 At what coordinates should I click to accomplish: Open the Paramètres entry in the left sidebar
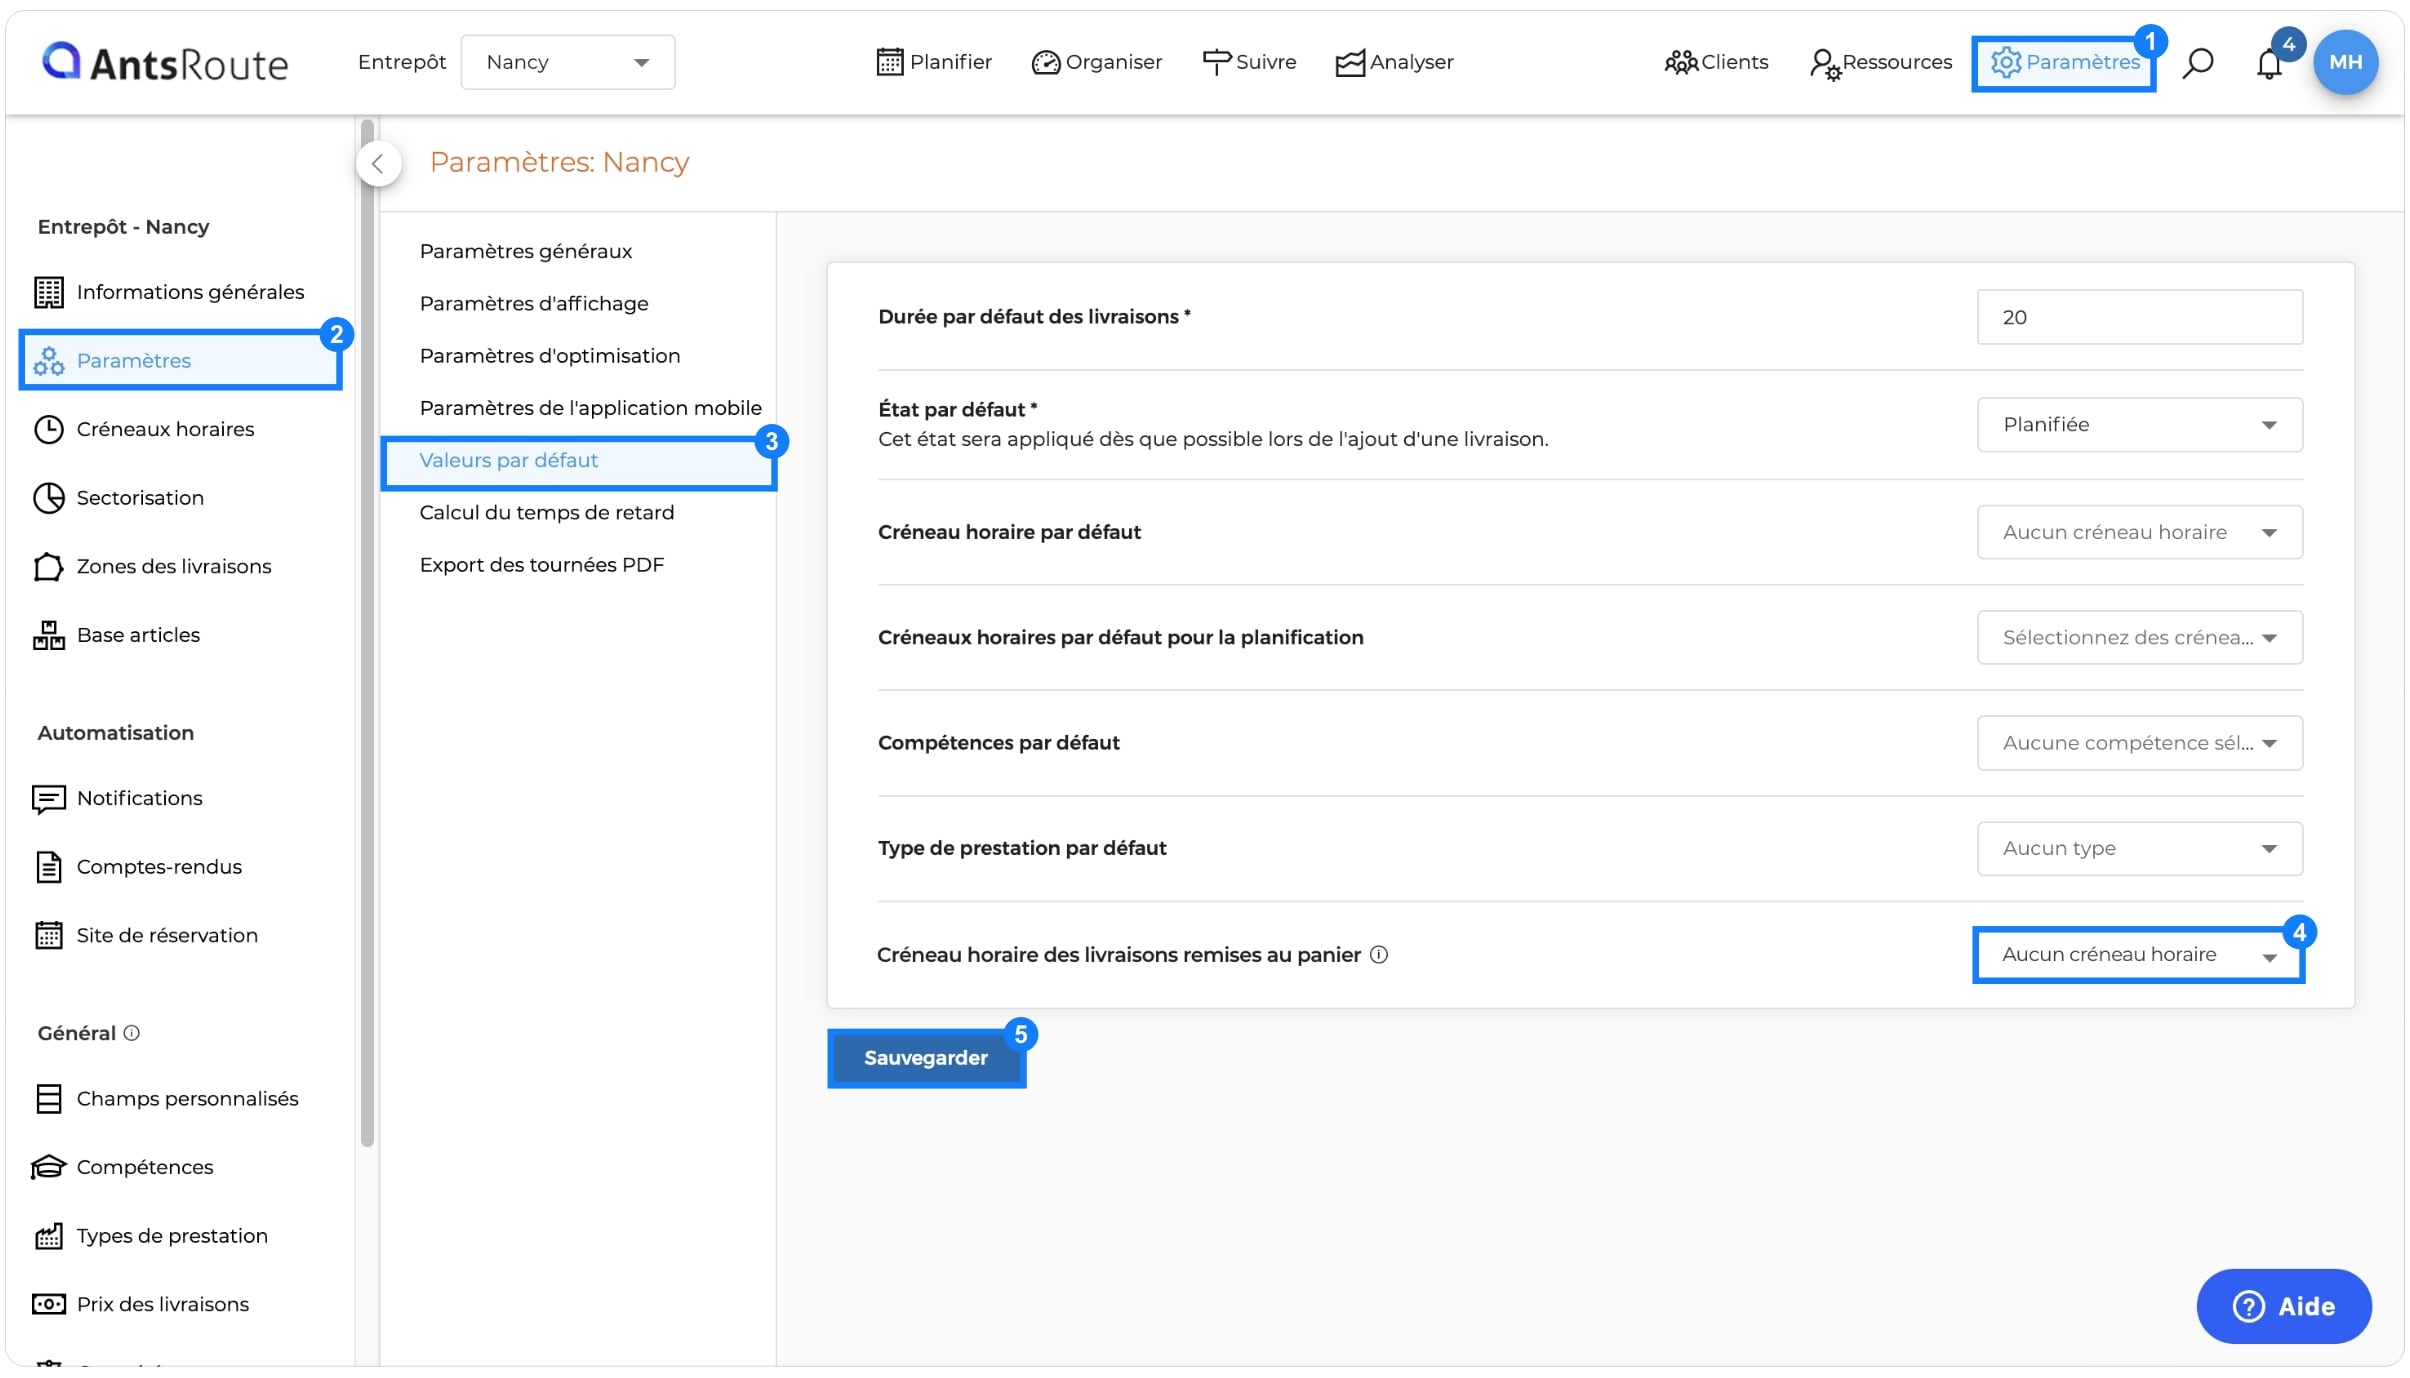[181, 361]
